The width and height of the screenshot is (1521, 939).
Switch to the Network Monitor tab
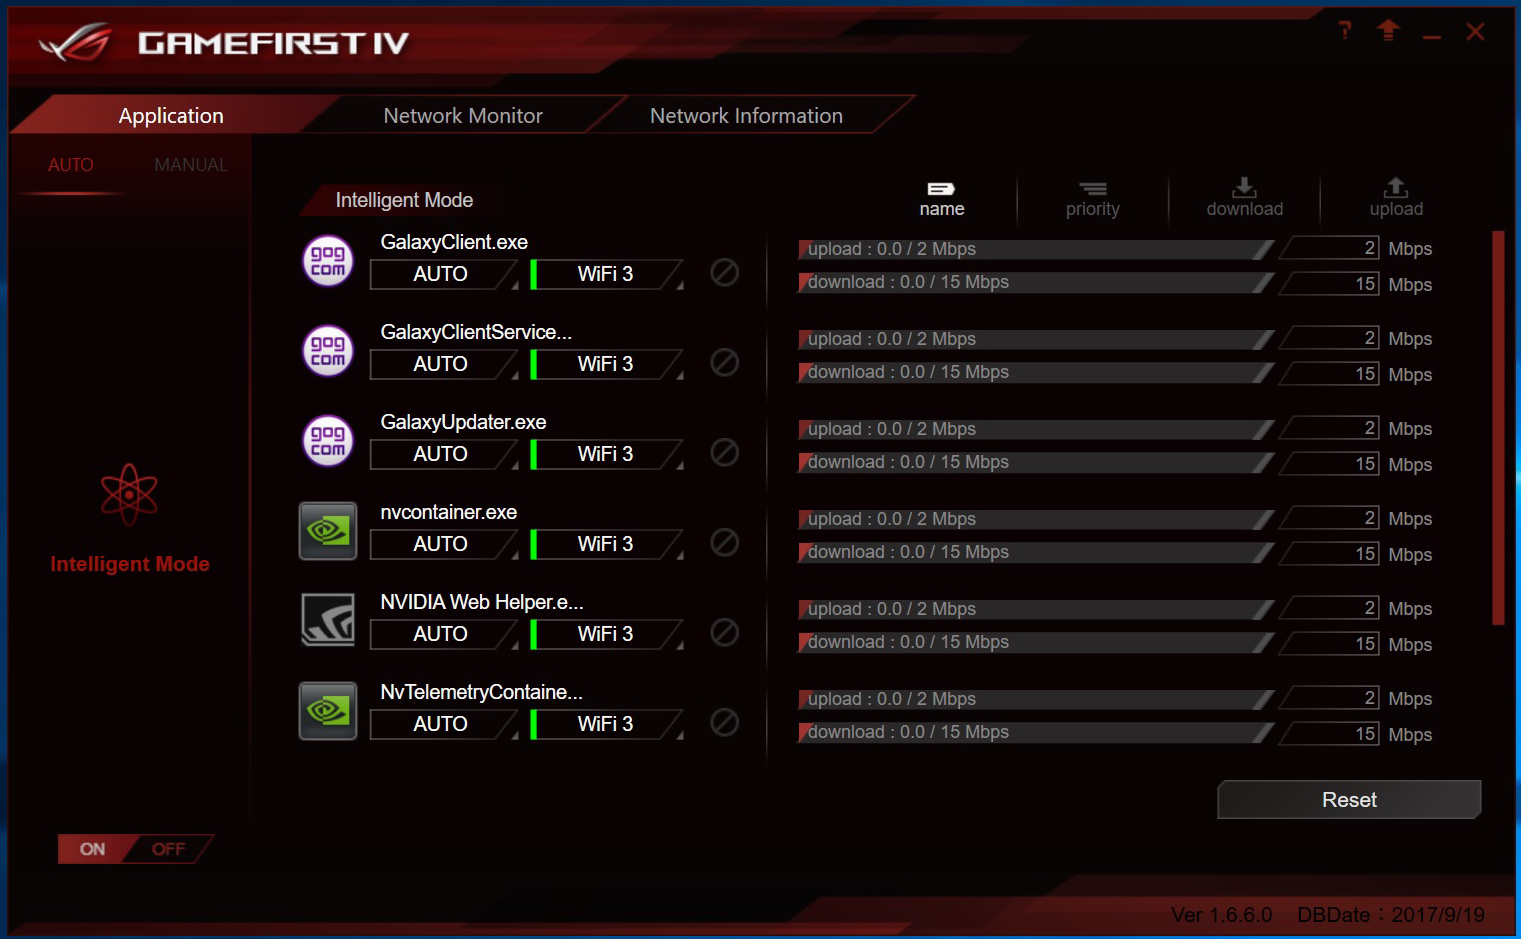point(463,115)
